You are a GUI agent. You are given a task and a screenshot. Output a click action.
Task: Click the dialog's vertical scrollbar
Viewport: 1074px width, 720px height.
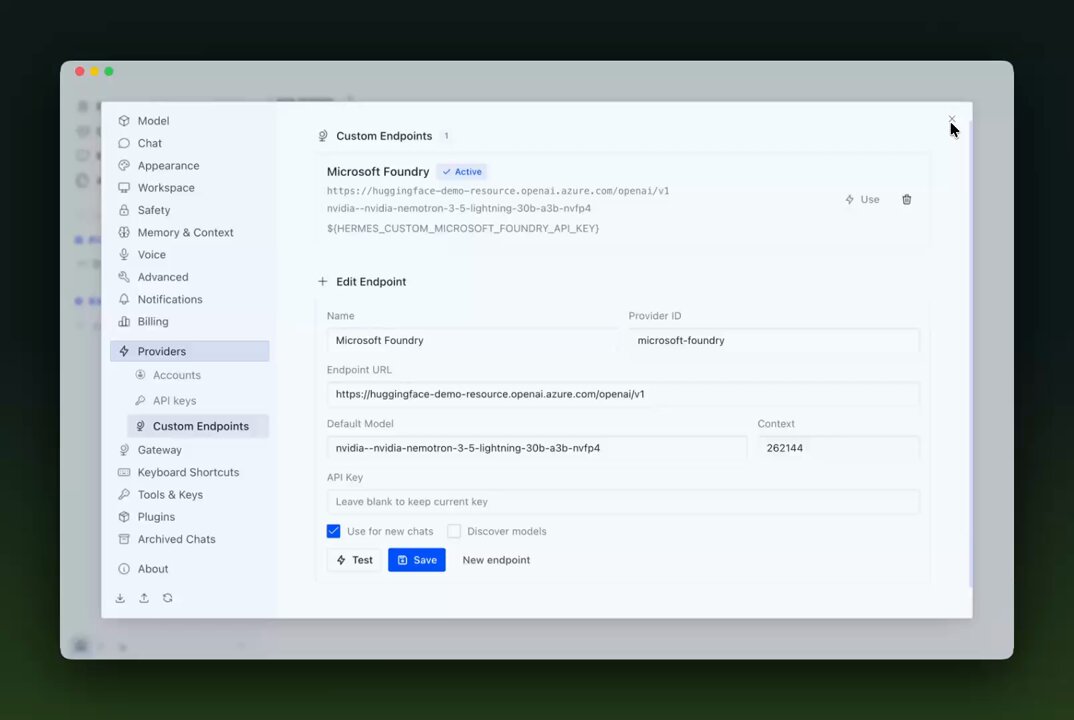tap(970, 353)
